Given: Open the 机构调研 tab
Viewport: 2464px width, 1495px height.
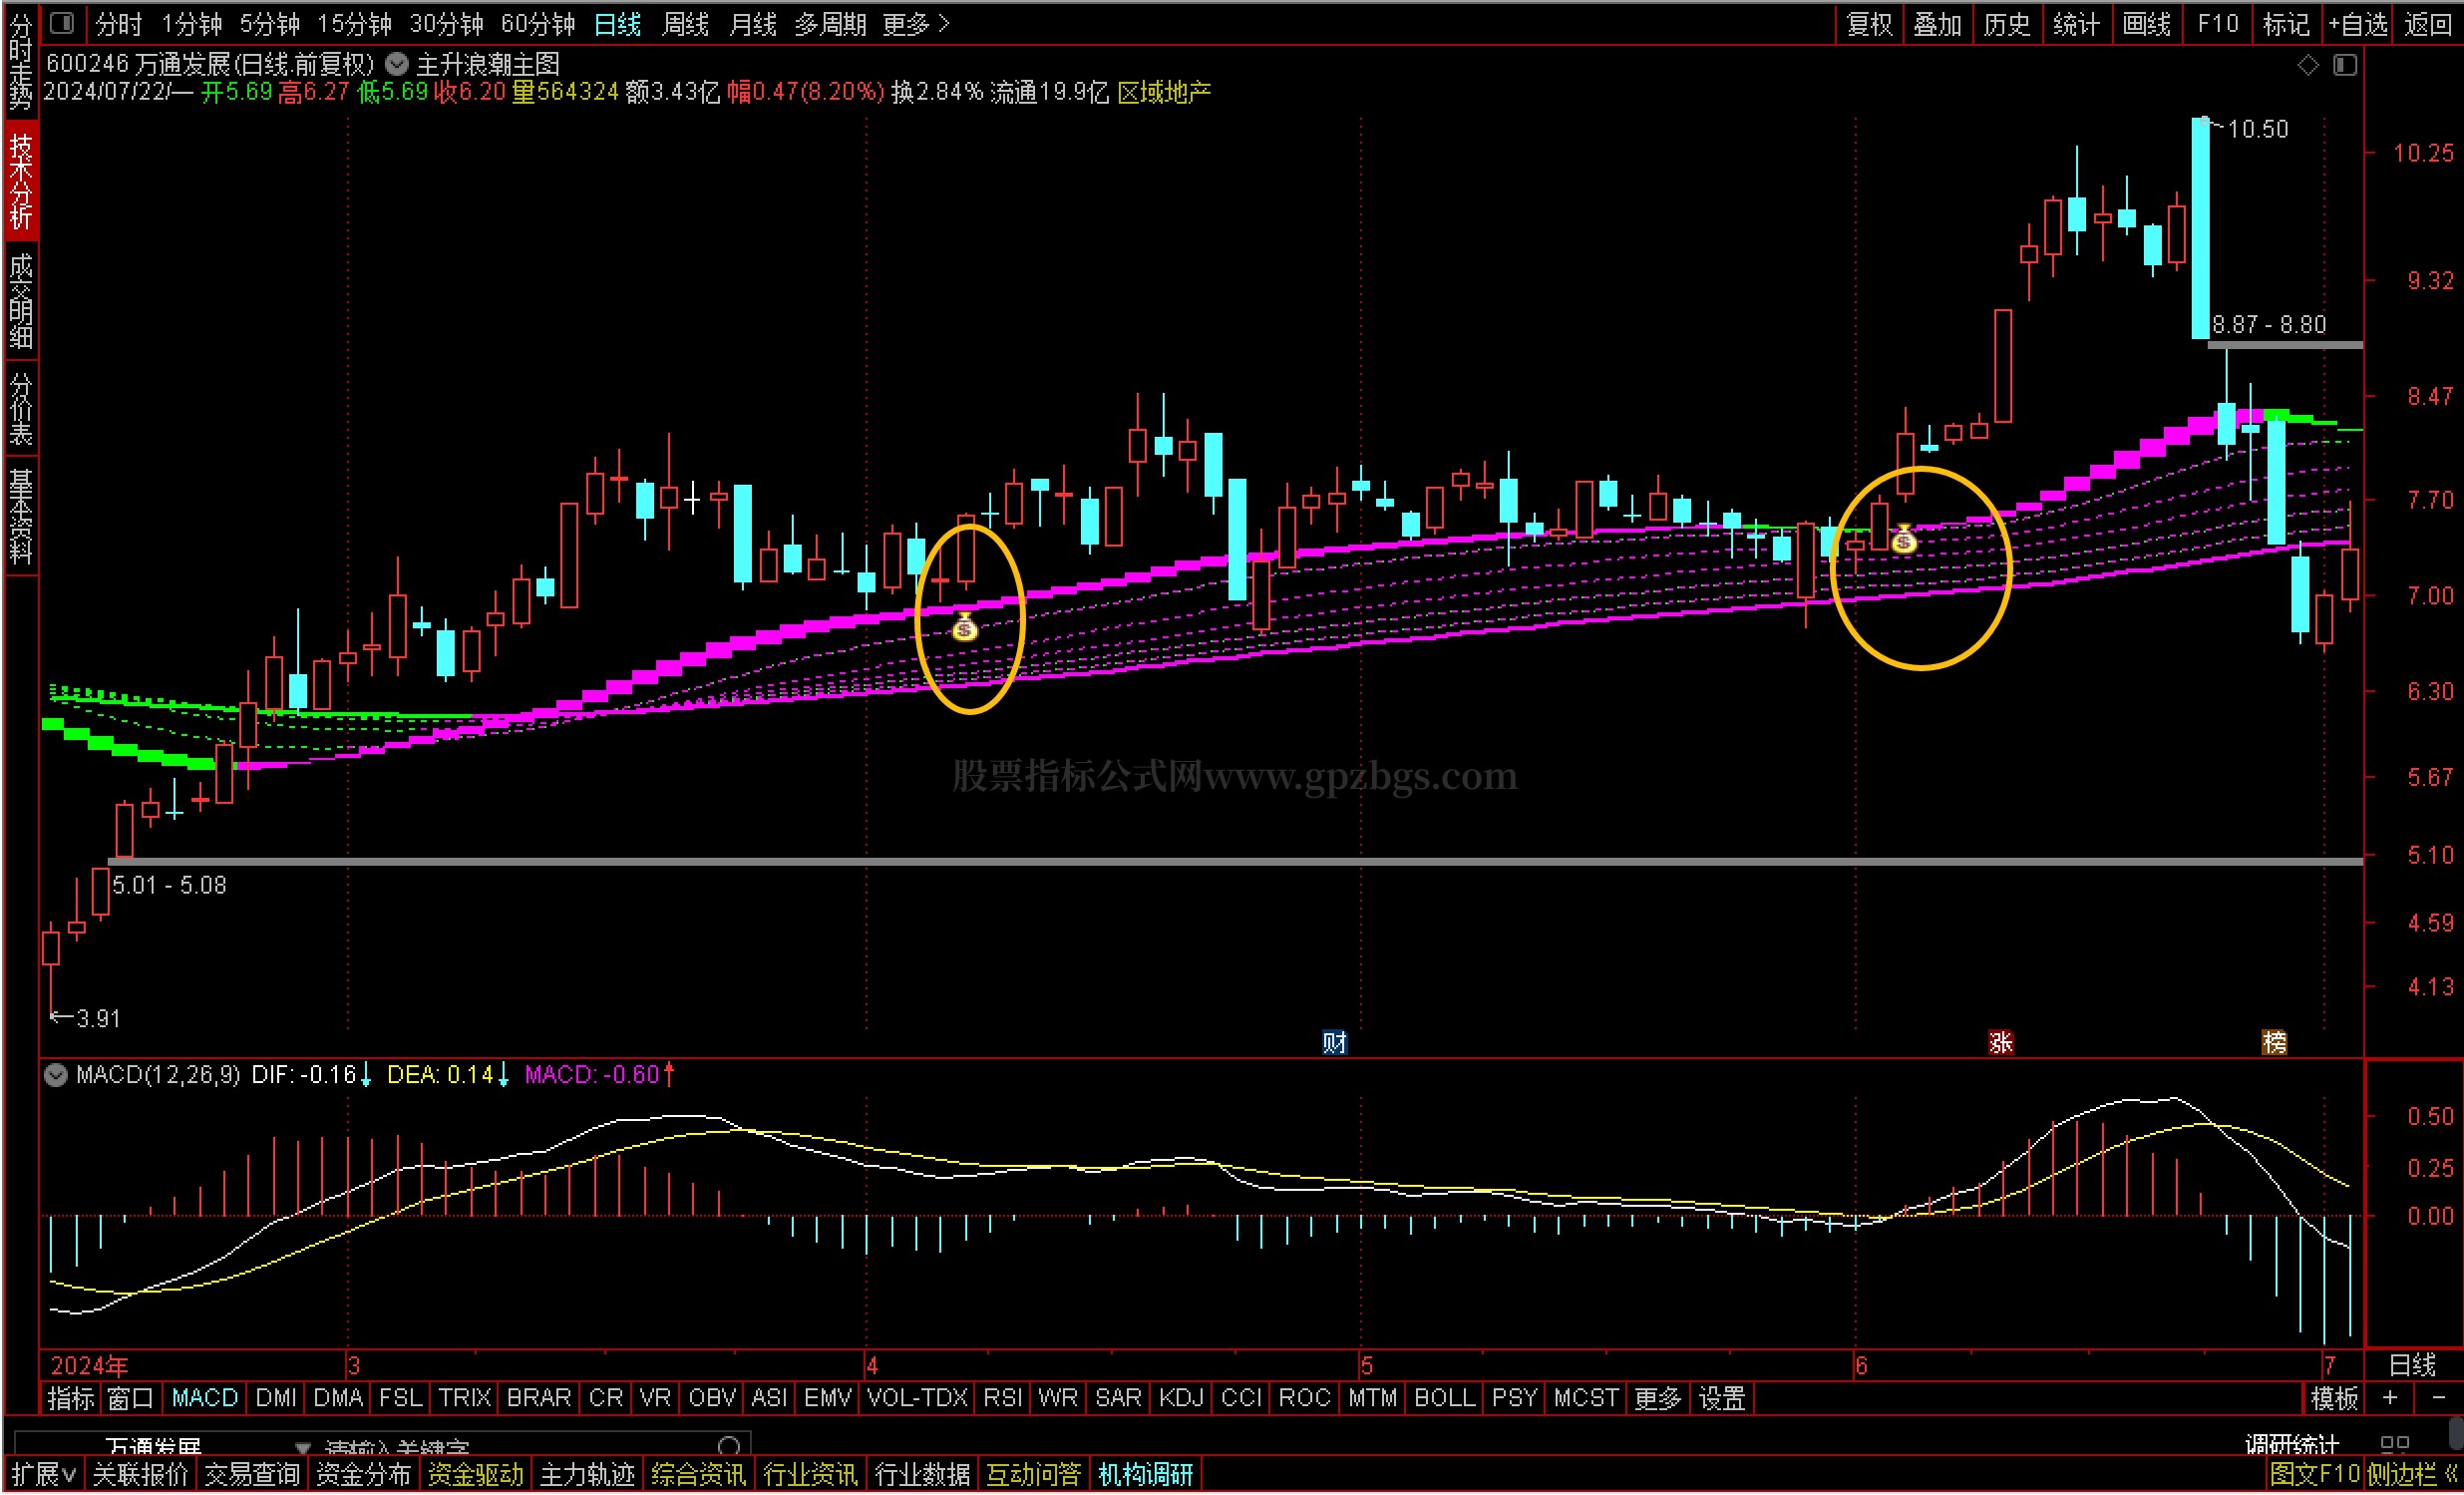Looking at the screenshot, I should pos(1145,1475).
